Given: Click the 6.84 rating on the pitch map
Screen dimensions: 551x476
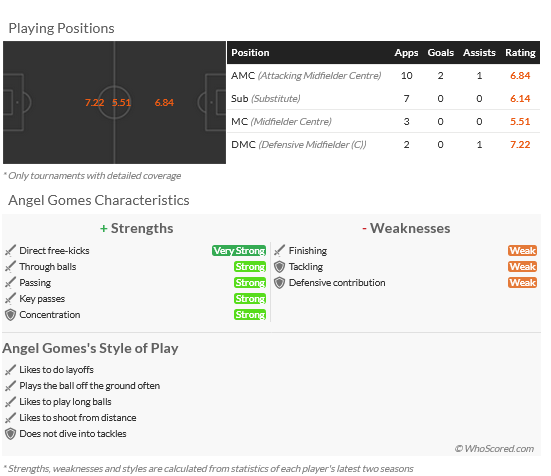Looking at the screenshot, I should coord(164,103).
